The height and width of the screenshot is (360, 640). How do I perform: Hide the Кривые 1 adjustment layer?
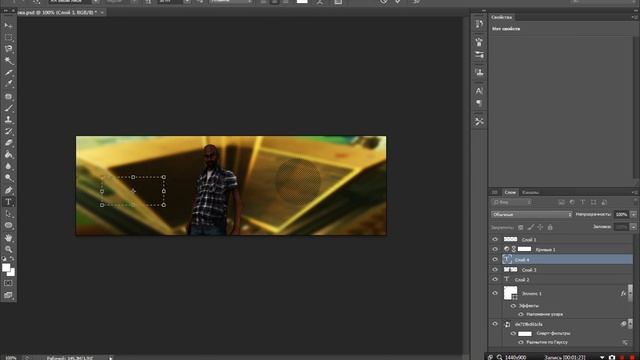pyautogui.click(x=495, y=249)
